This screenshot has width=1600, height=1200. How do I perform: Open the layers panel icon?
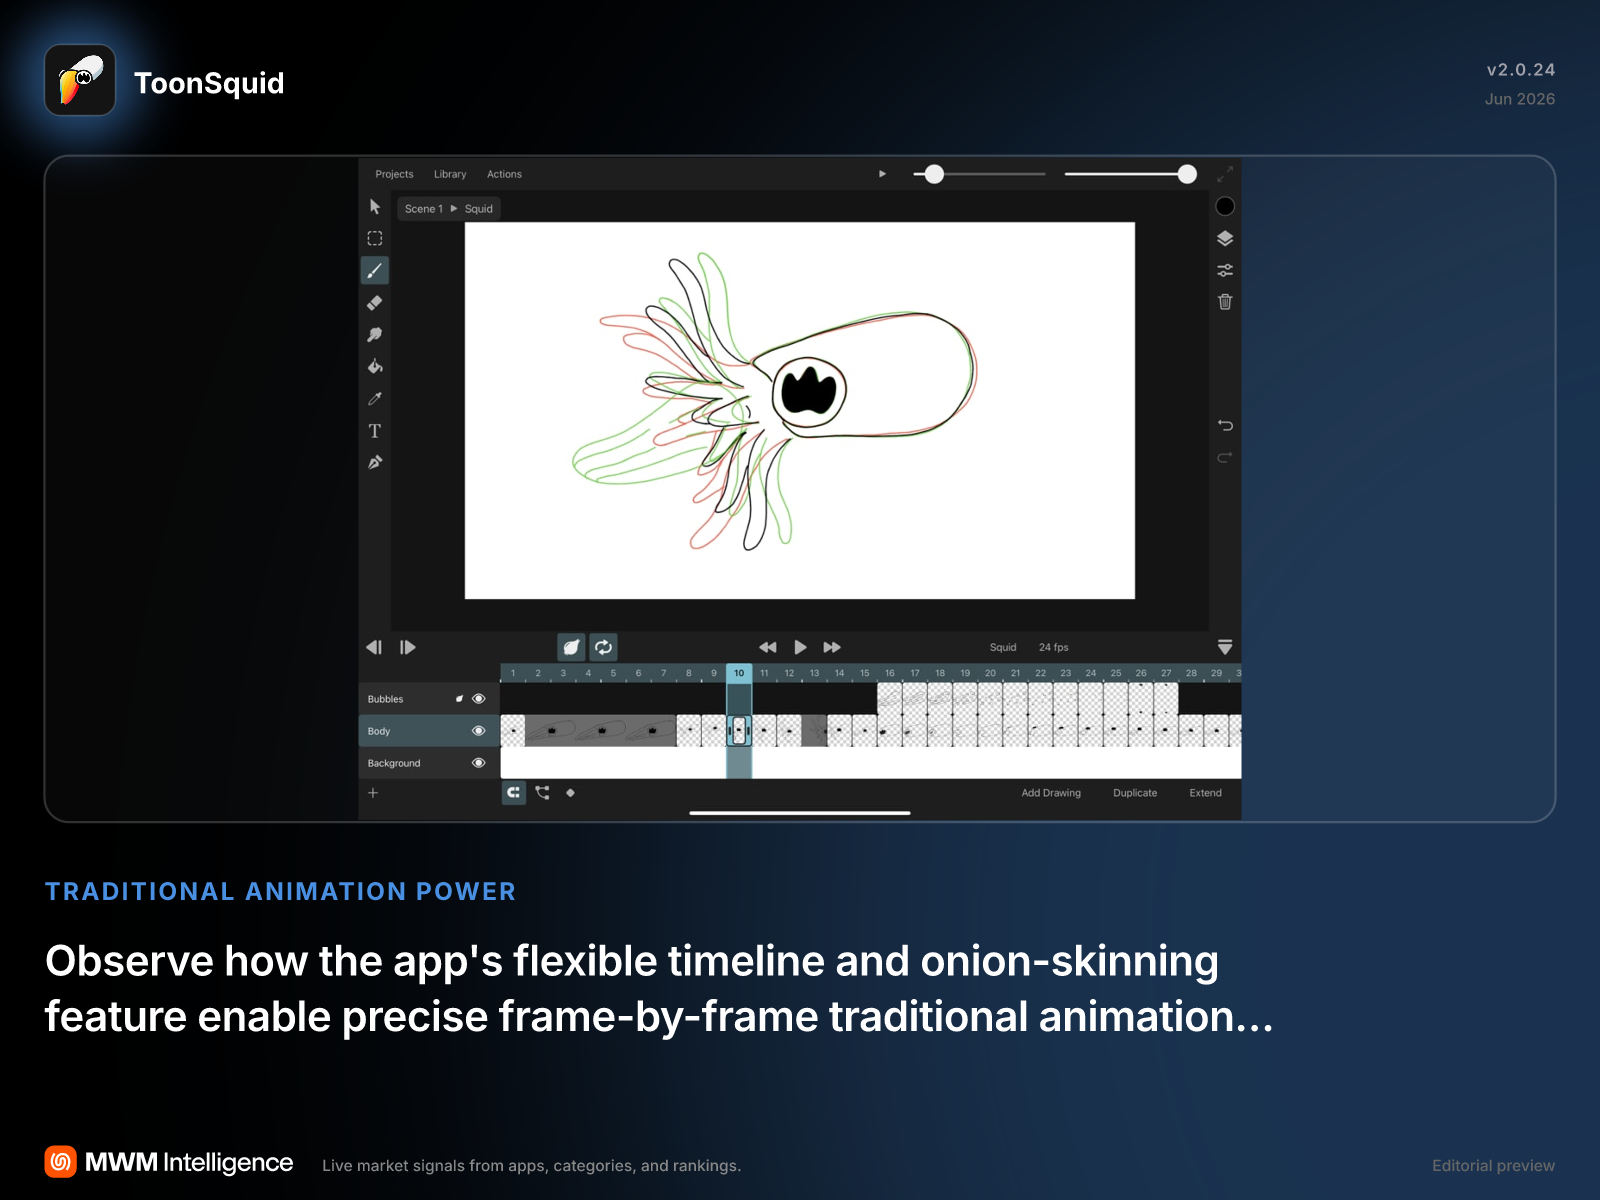(x=1225, y=239)
